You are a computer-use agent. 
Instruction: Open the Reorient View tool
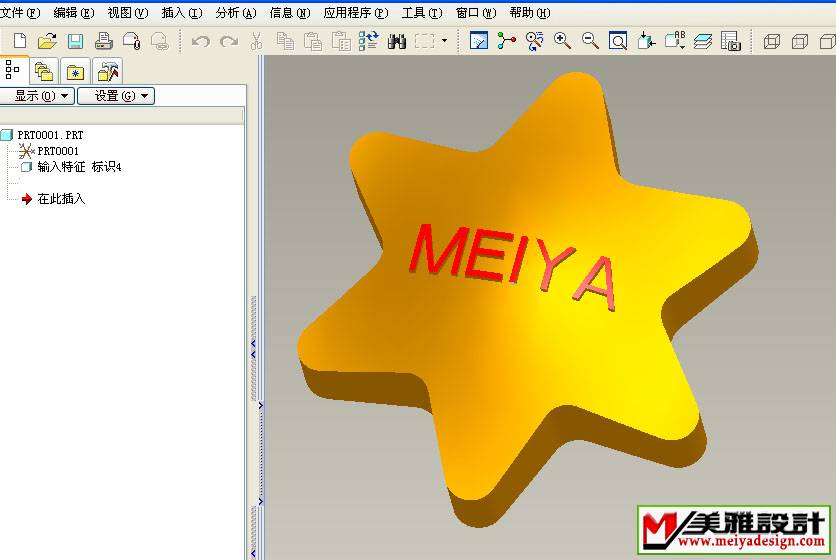pyautogui.click(x=646, y=41)
